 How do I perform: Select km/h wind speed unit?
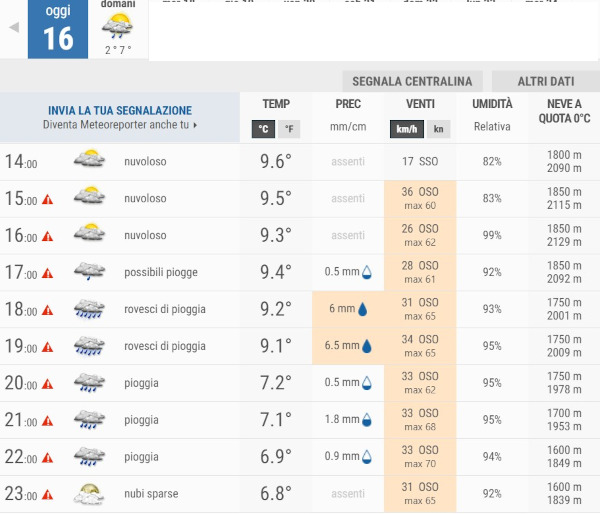(406, 129)
